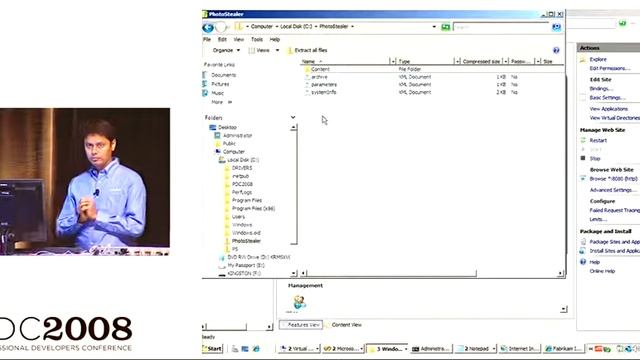Select Desktop in folder tree
640x360 pixels.
(x=227, y=127)
